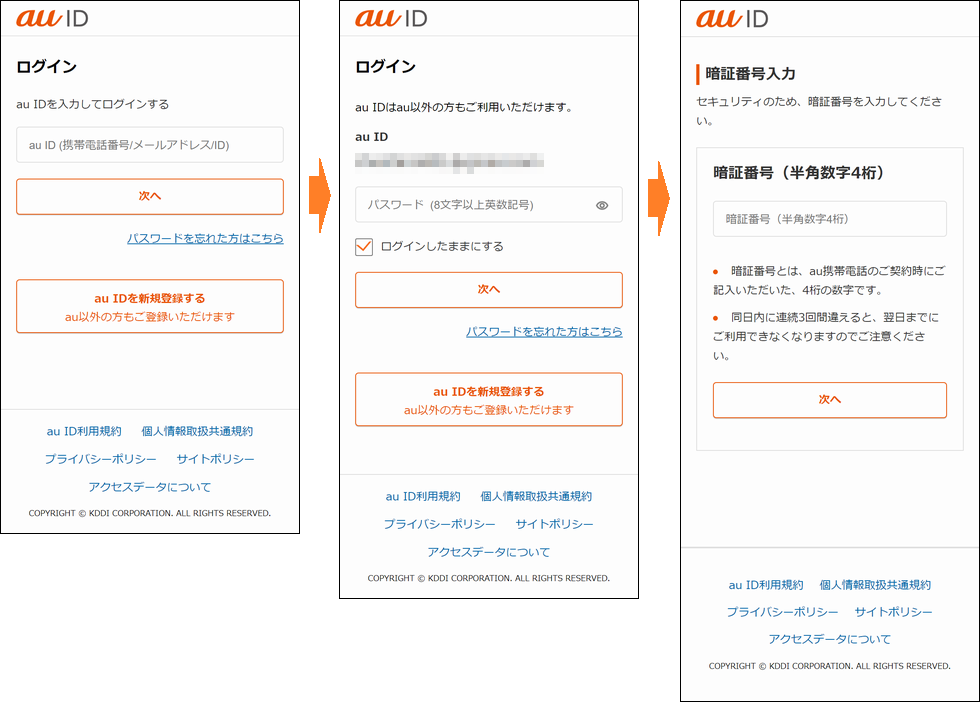Open アクセスデータについて in the password screen footer
The image size is (980, 702).
tap(488, 552)
